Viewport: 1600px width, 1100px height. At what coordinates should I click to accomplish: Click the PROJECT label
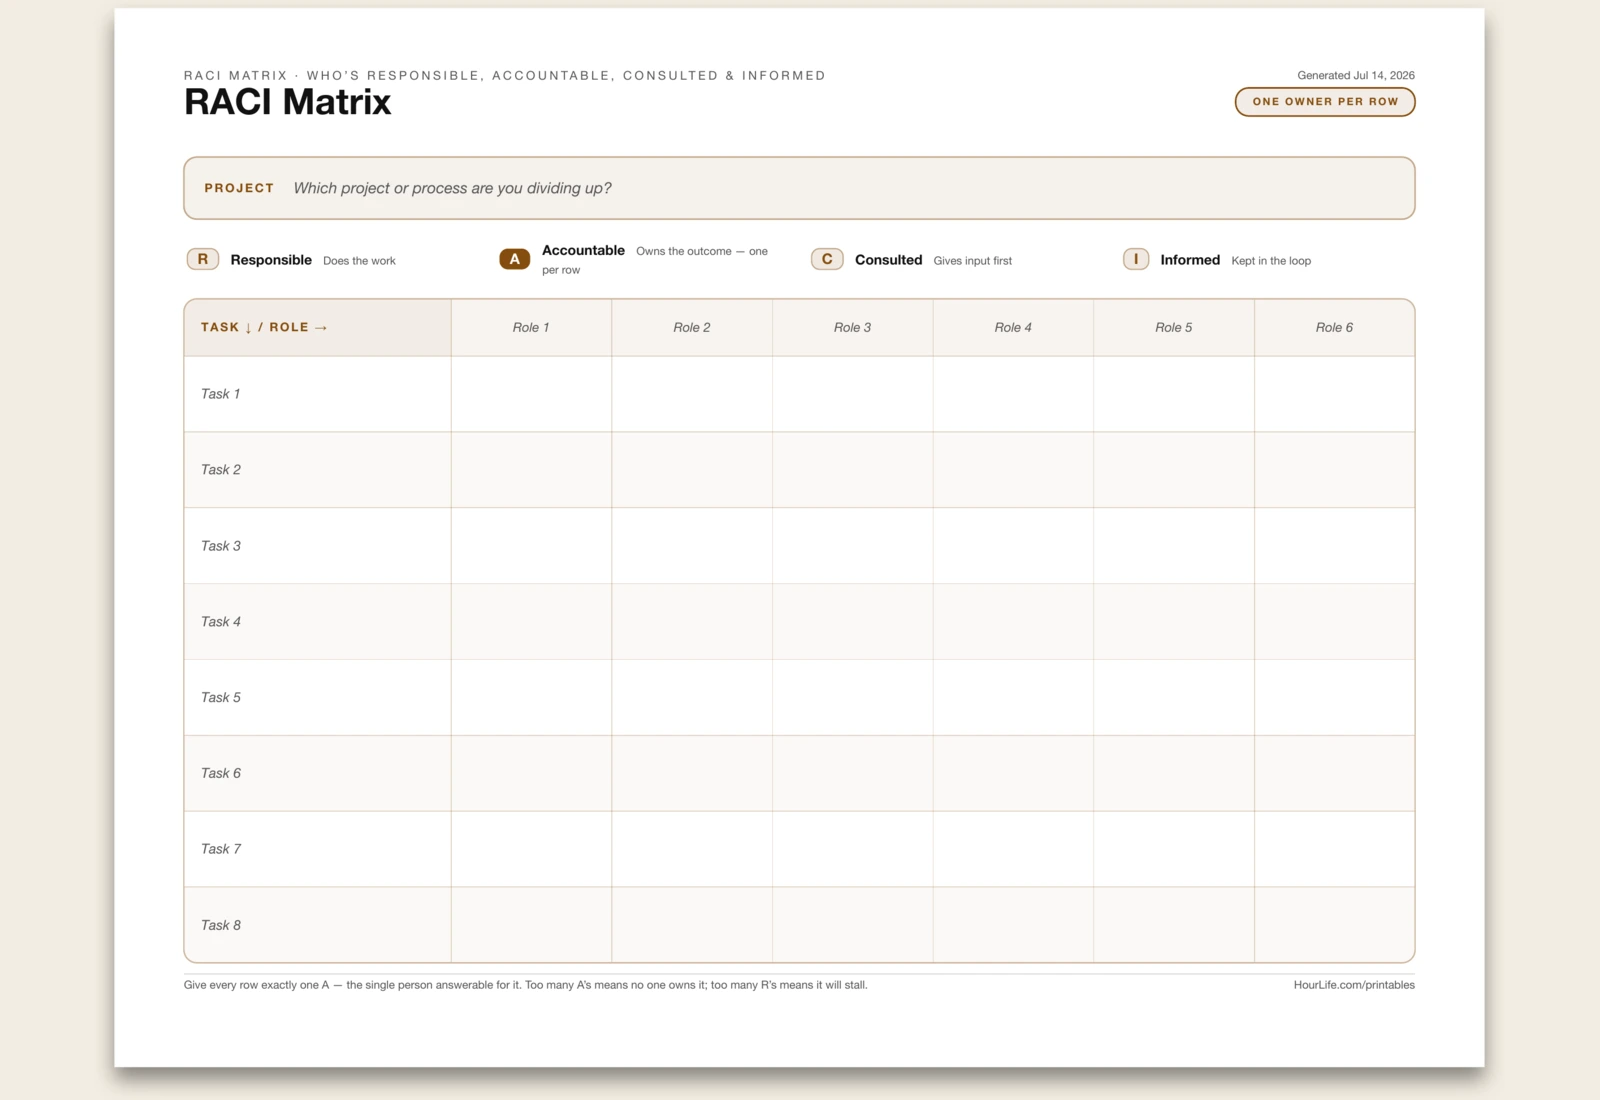click(239, 188)
